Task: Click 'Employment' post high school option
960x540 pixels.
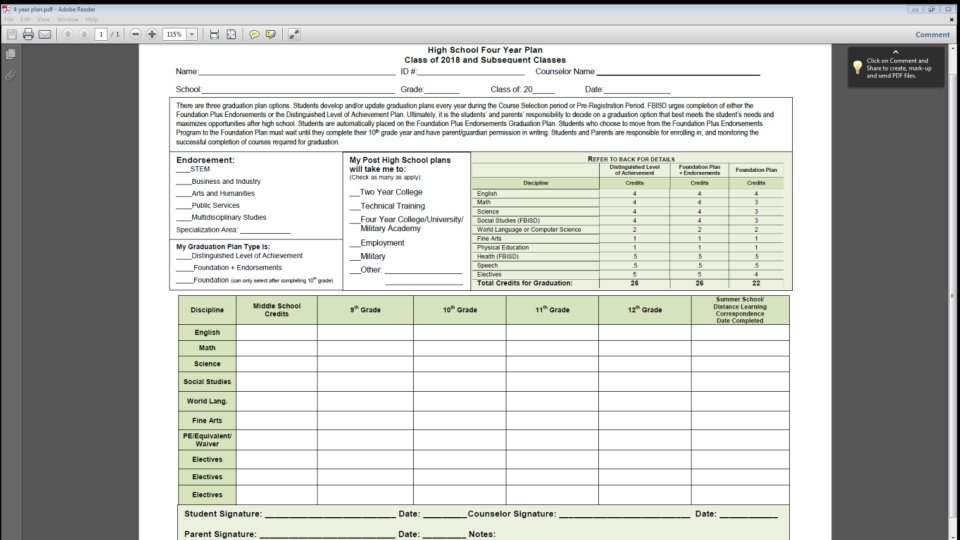Action: click(377, 243)
